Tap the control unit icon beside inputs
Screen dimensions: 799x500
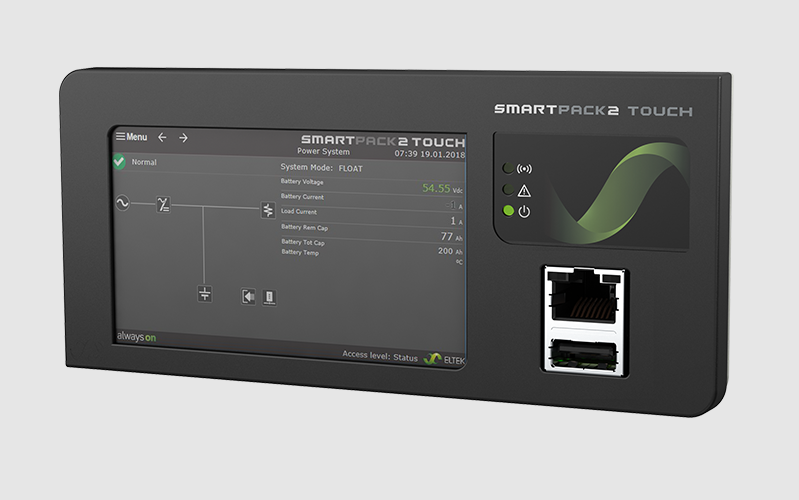pyautogui.click(x=270, y=298)
